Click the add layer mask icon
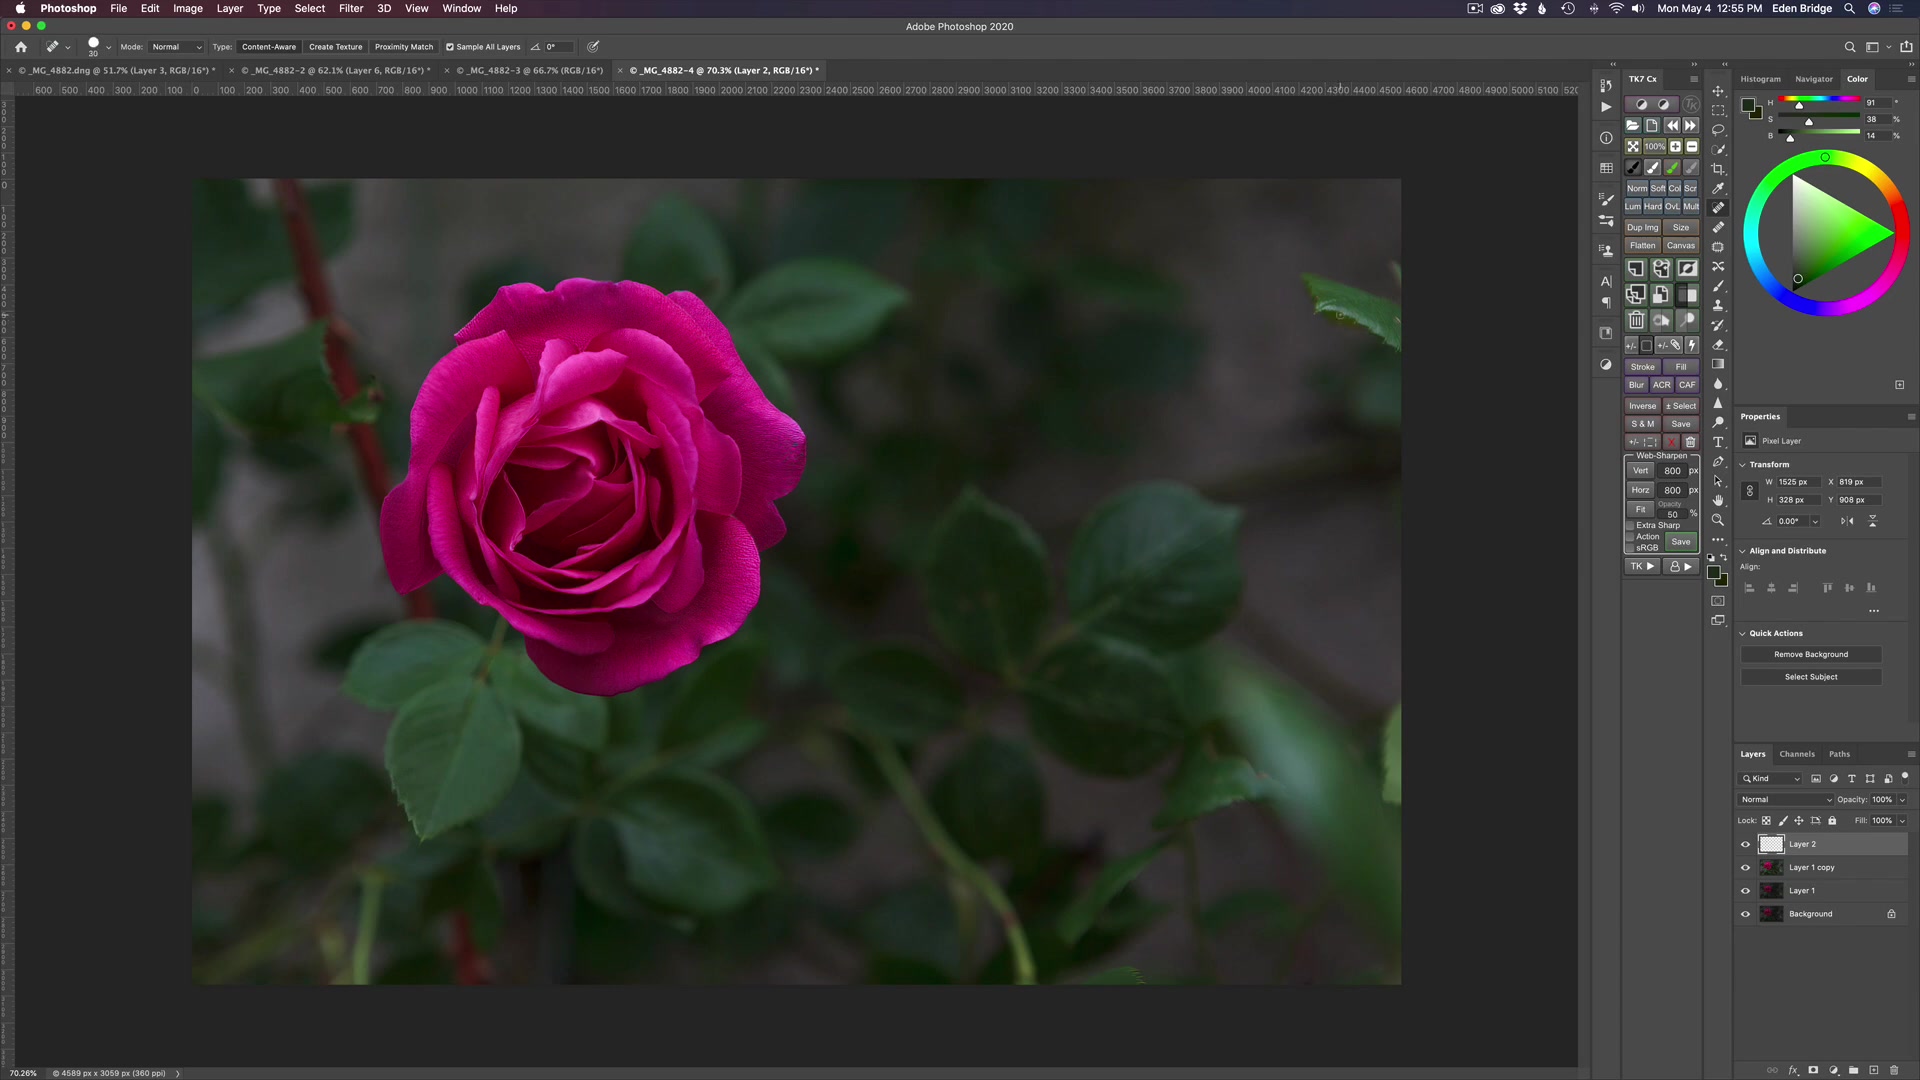1920x1080 pixels. click(1813, 1070)
